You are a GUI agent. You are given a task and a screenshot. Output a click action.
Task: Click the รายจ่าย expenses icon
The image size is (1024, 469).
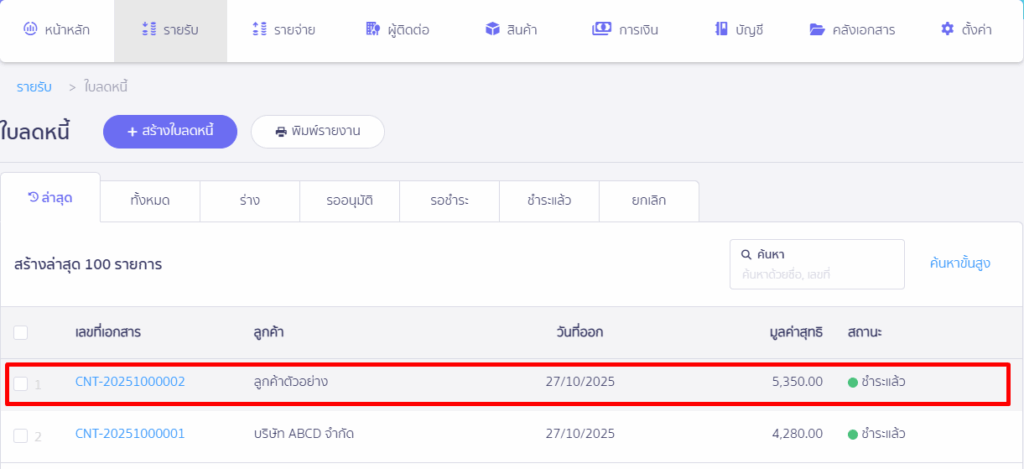coord(259,30)
